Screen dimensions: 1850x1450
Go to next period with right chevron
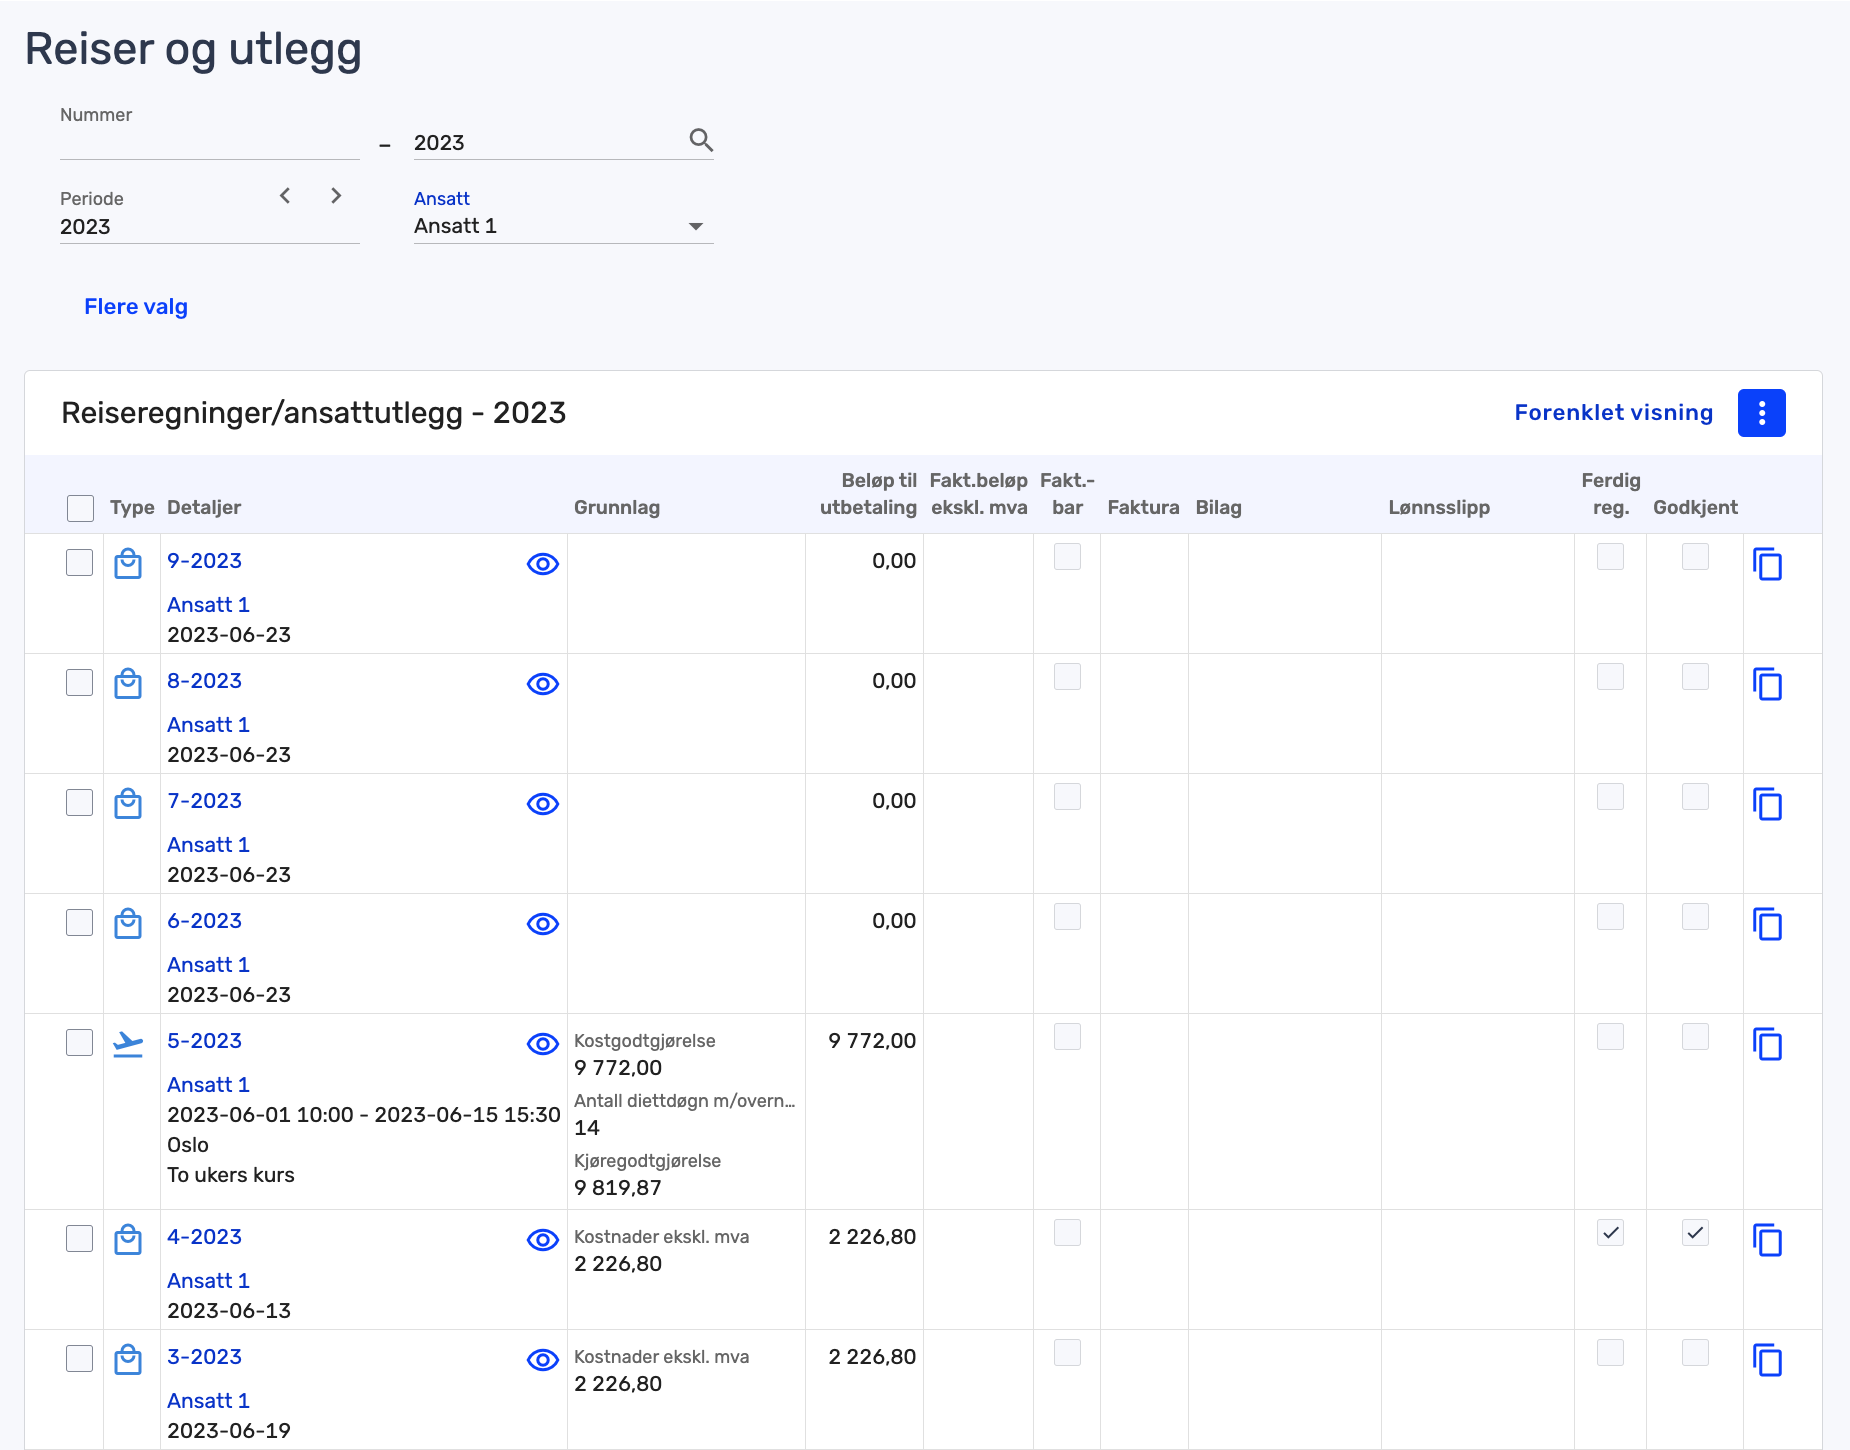coord(336,196)
